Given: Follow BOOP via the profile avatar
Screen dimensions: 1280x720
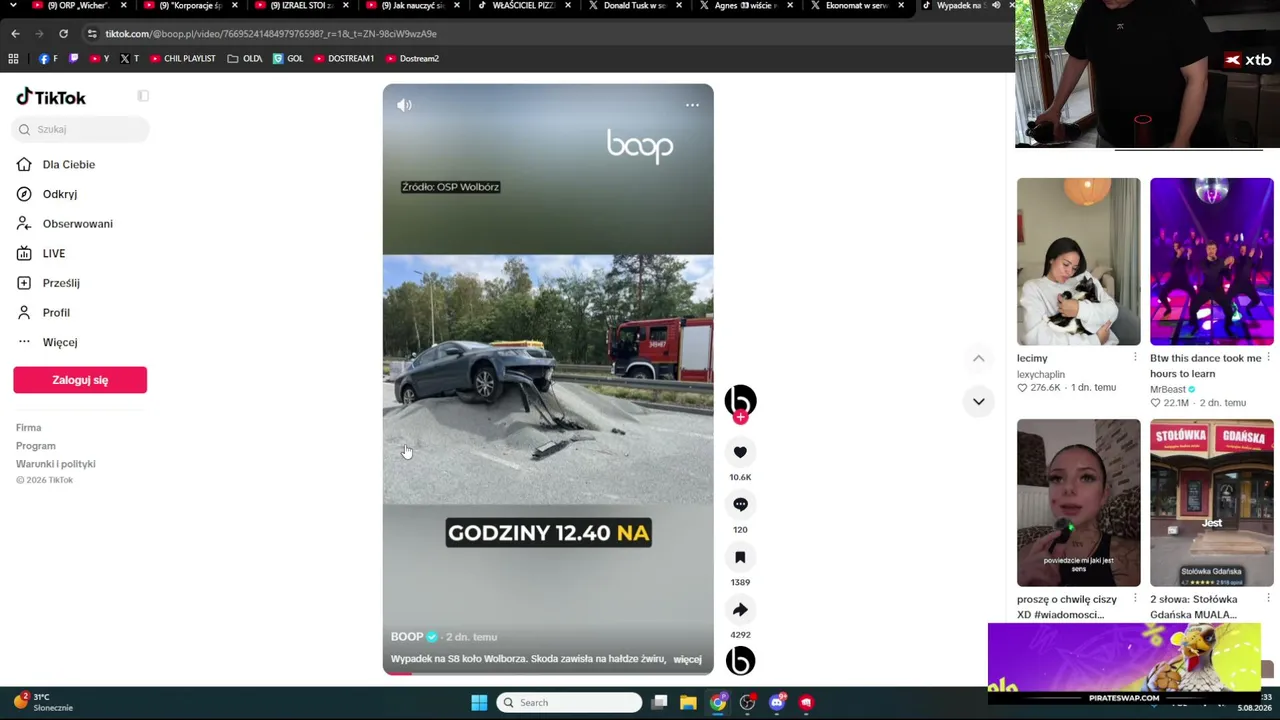Looking at the screenshot, I should (x=740, y=402).
